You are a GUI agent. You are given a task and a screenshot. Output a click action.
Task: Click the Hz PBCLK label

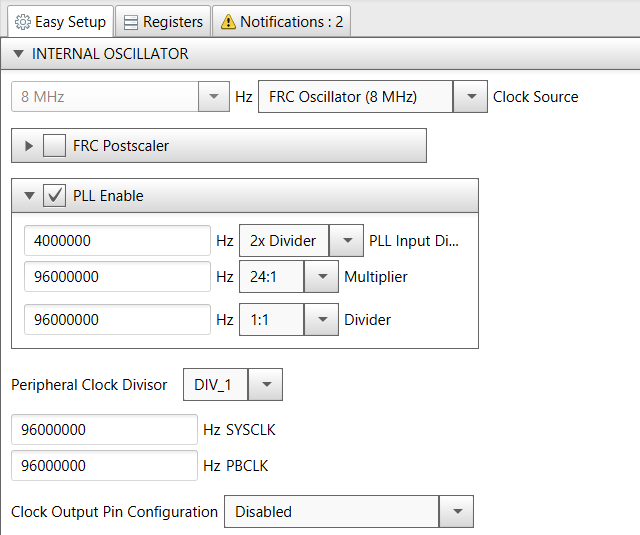coord(236,466)
